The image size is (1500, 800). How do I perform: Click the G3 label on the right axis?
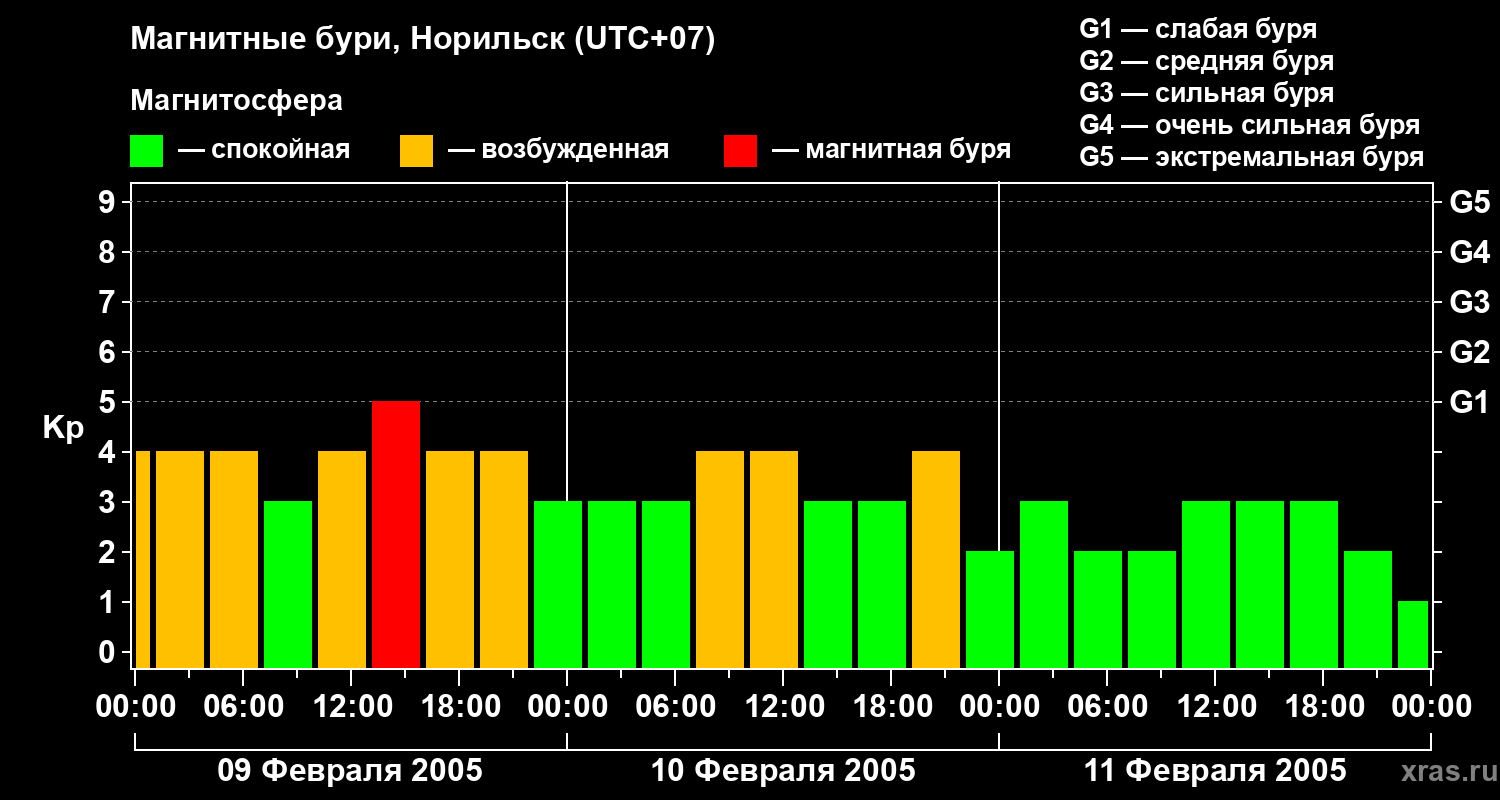[x=1469, y=302]
